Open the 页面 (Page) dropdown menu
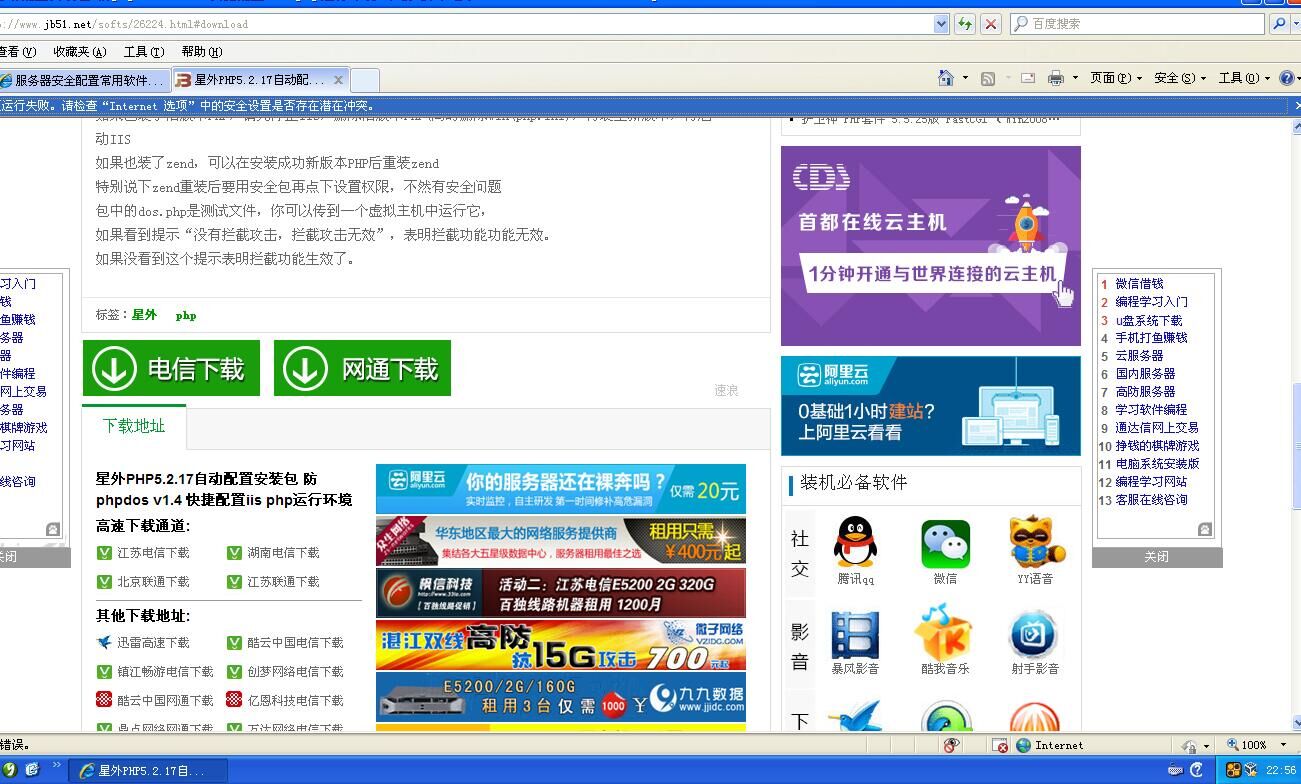1301x784 pixels. coord(1114,78)
